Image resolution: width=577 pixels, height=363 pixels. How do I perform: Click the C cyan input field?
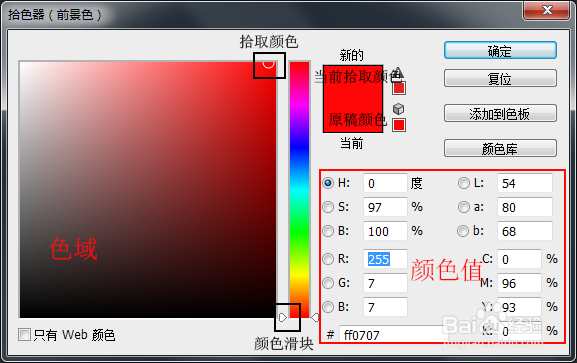[519, 259]
